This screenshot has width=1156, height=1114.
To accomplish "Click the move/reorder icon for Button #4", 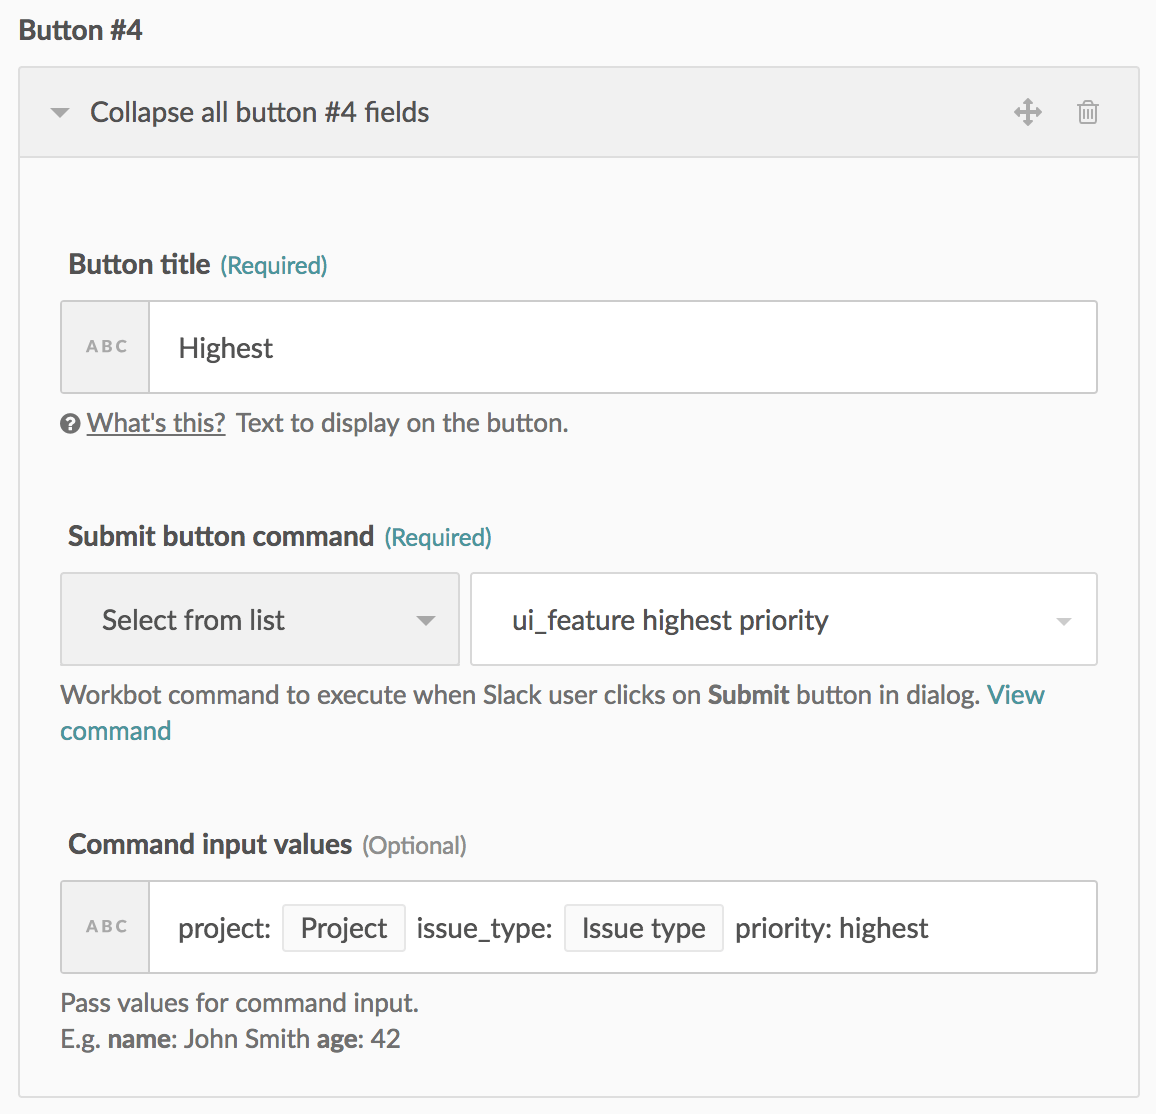I will [x=1027, y=112].
